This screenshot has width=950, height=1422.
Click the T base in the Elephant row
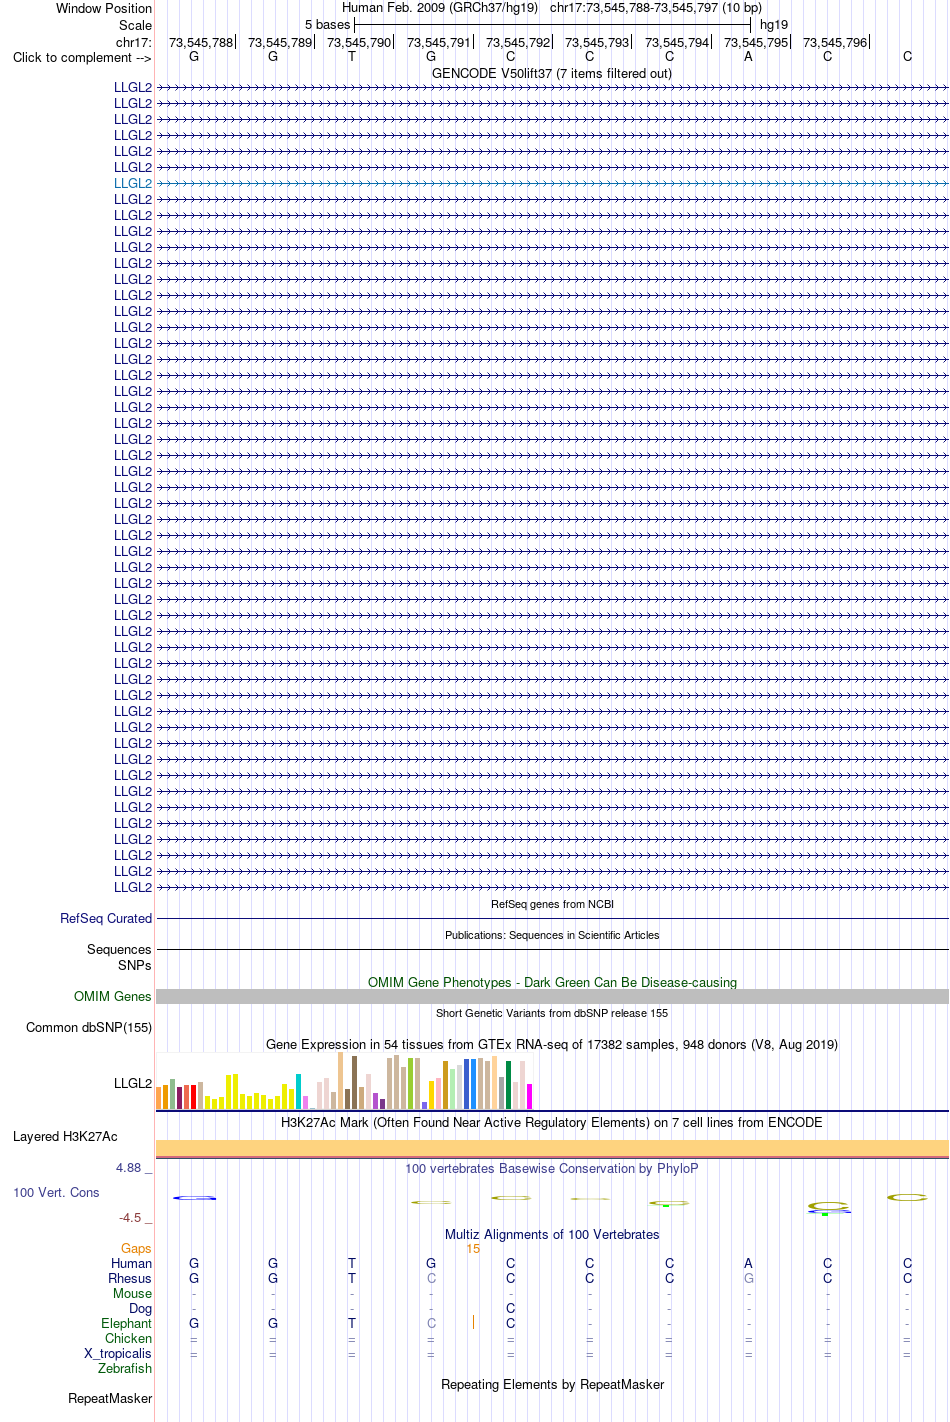tap(352, 1323)
